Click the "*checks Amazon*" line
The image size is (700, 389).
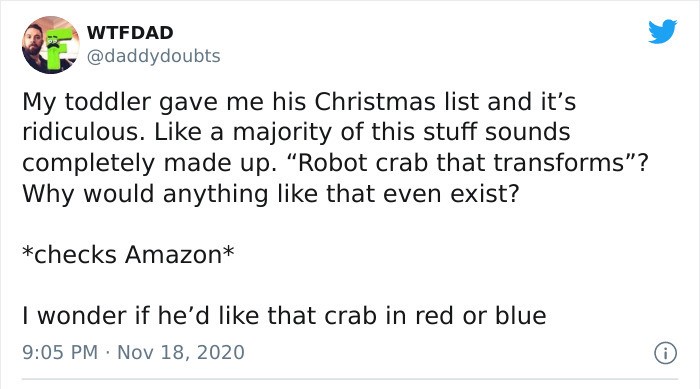coord(128,255)
